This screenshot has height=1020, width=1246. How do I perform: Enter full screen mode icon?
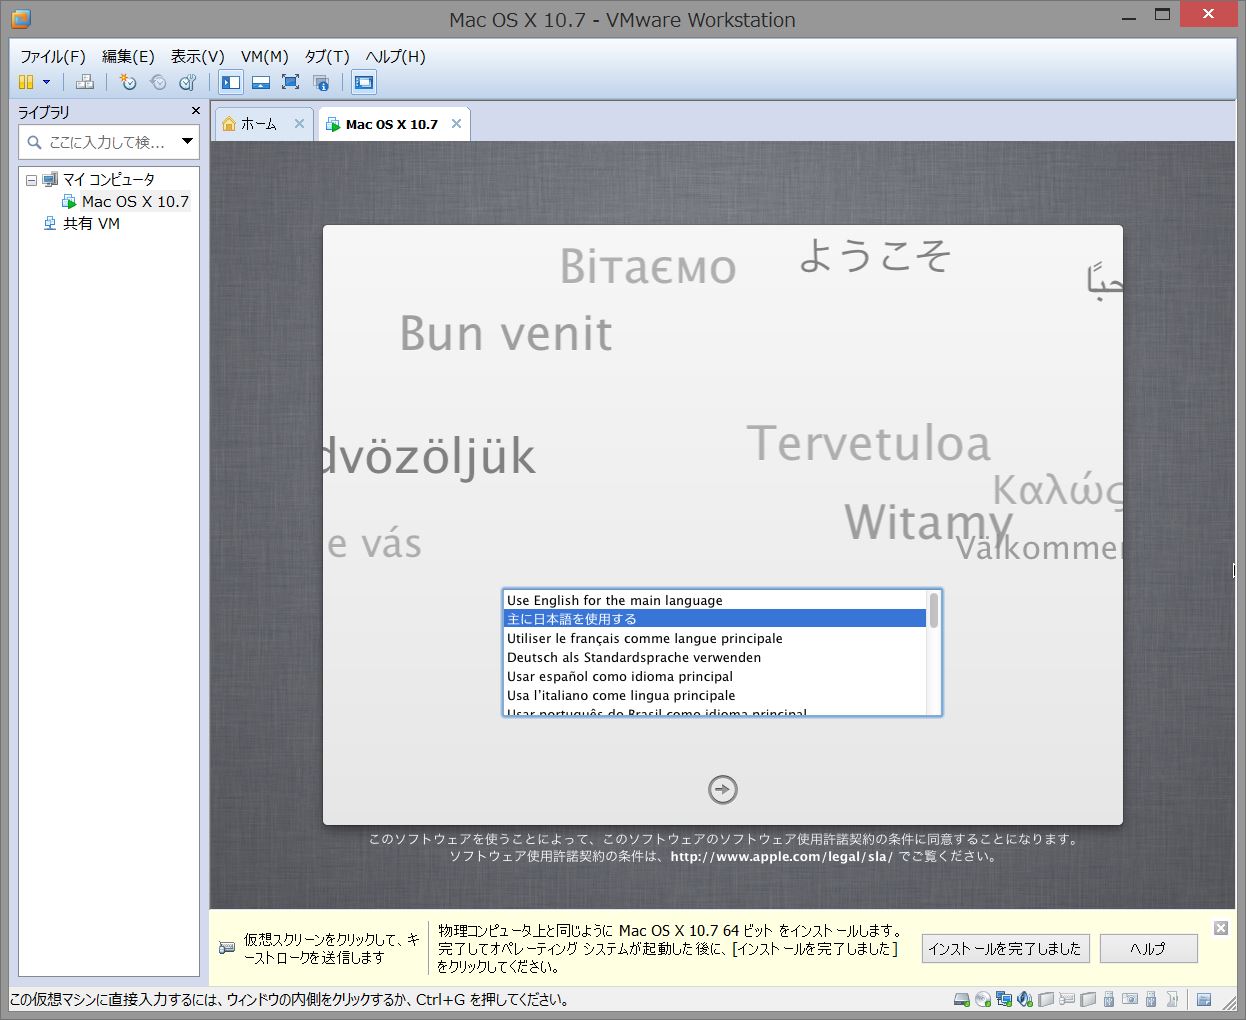click(290, 83)
